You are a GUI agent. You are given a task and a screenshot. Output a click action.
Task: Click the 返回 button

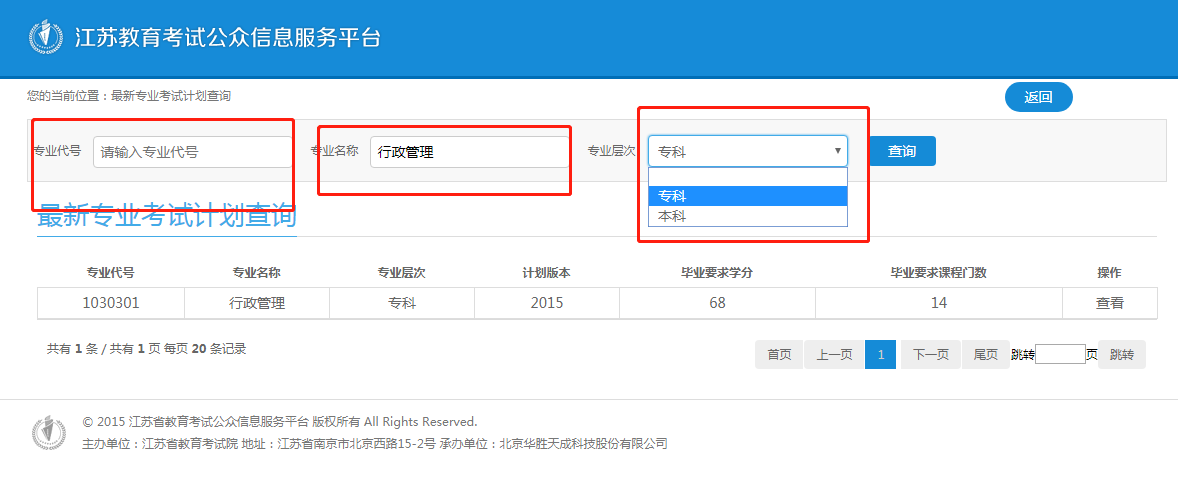tap(1038, 97)
